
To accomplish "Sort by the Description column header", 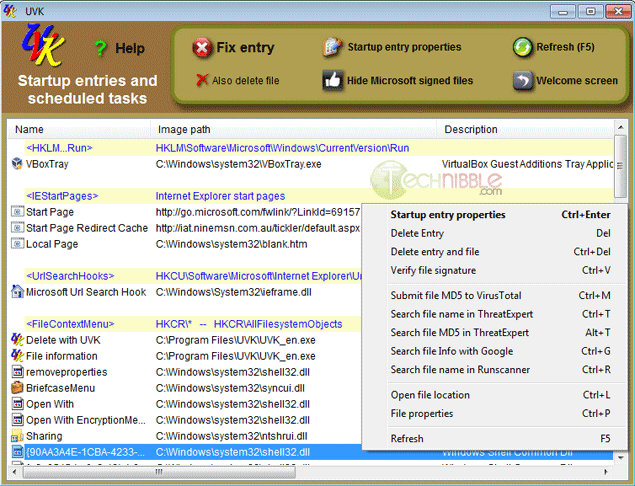I will coord(525,130).
